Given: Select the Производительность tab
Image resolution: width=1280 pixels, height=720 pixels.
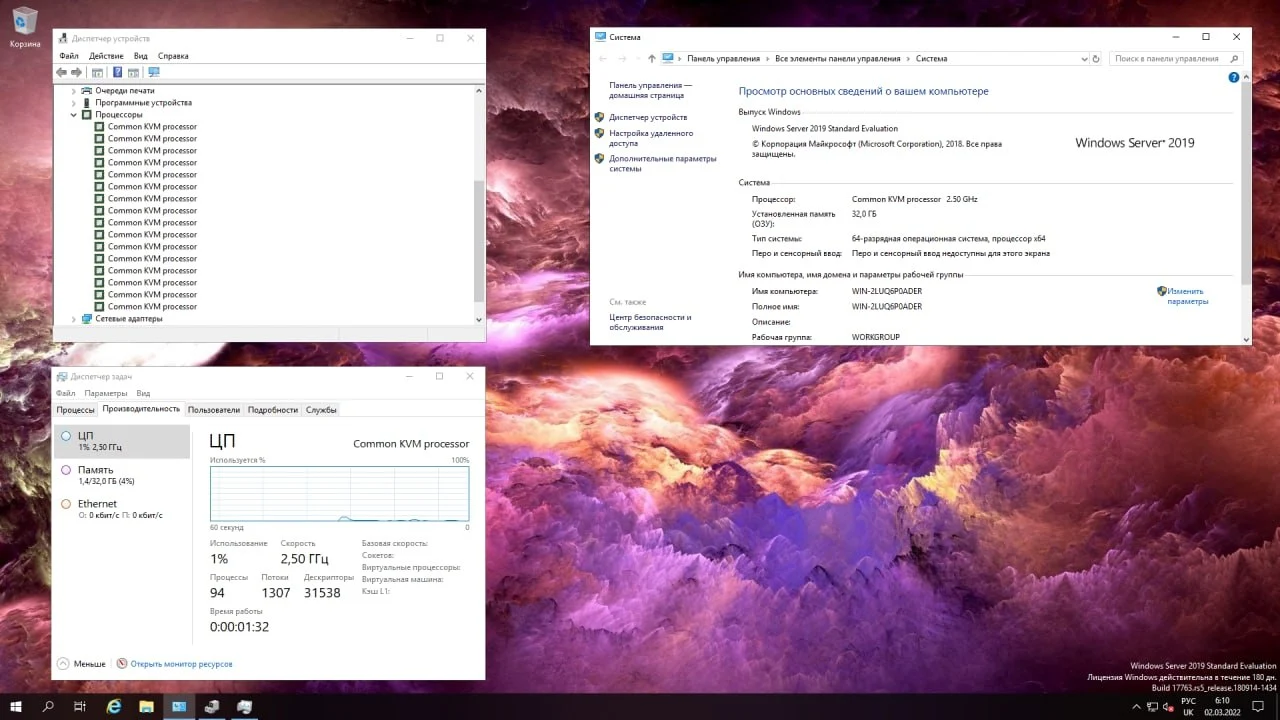Looking at the screenshot, I should 141,409.
